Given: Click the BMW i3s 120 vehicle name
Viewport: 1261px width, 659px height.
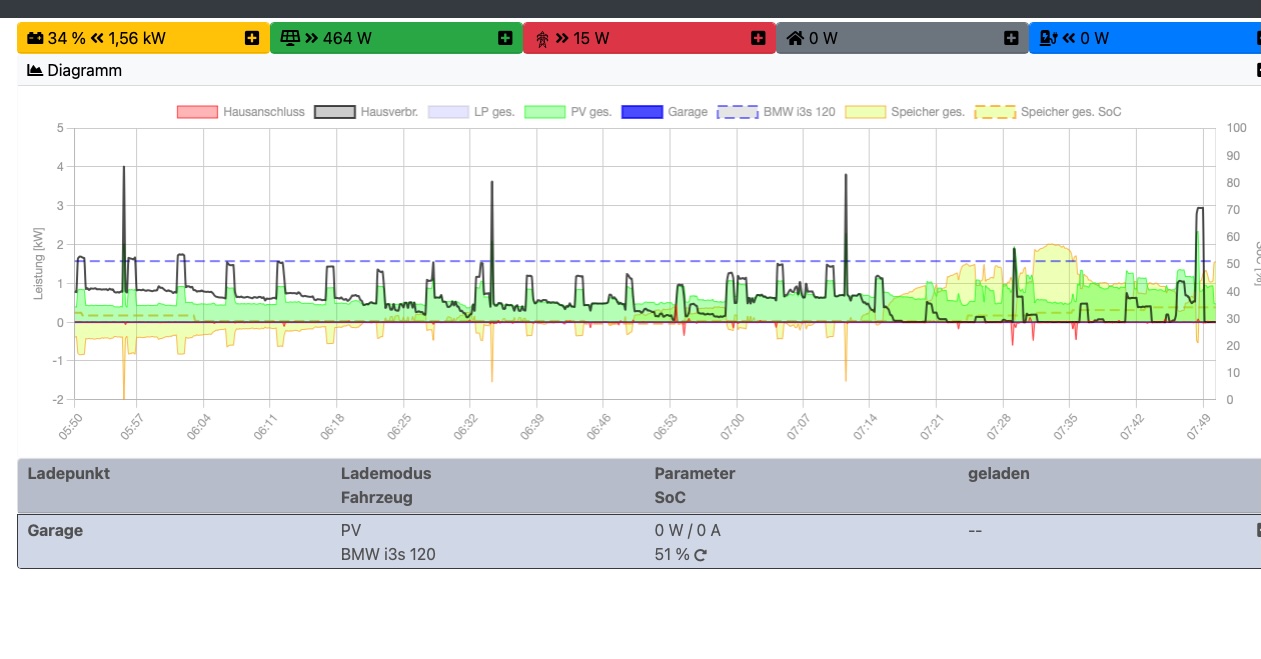Looking at the screenshot, I should [388, 554].
